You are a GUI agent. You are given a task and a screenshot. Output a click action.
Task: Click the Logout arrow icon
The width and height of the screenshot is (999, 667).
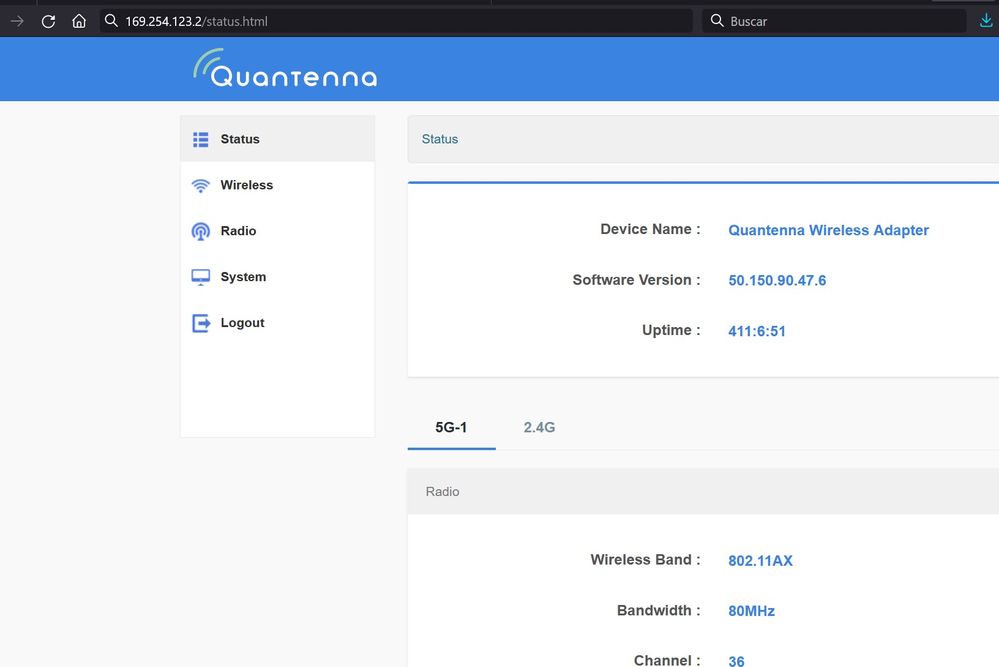tap(201, 323)
